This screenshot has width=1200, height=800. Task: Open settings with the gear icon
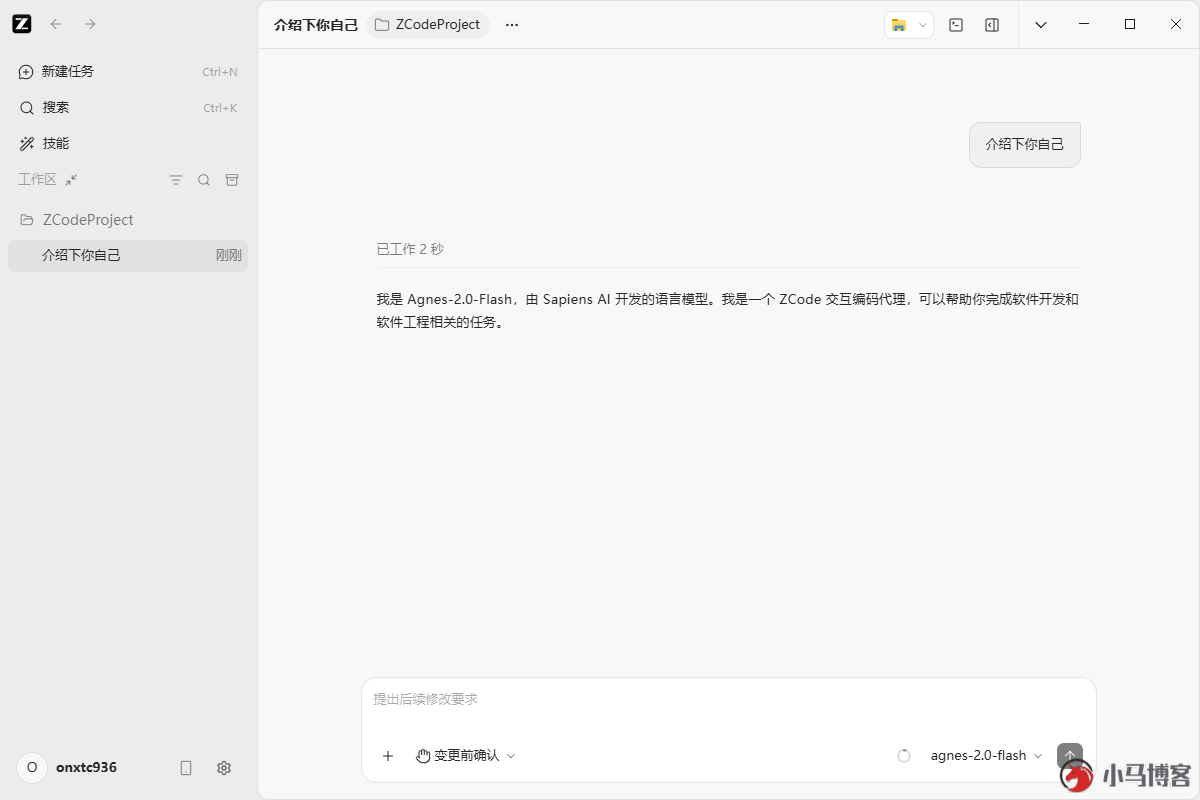click(x=224, y=768)
